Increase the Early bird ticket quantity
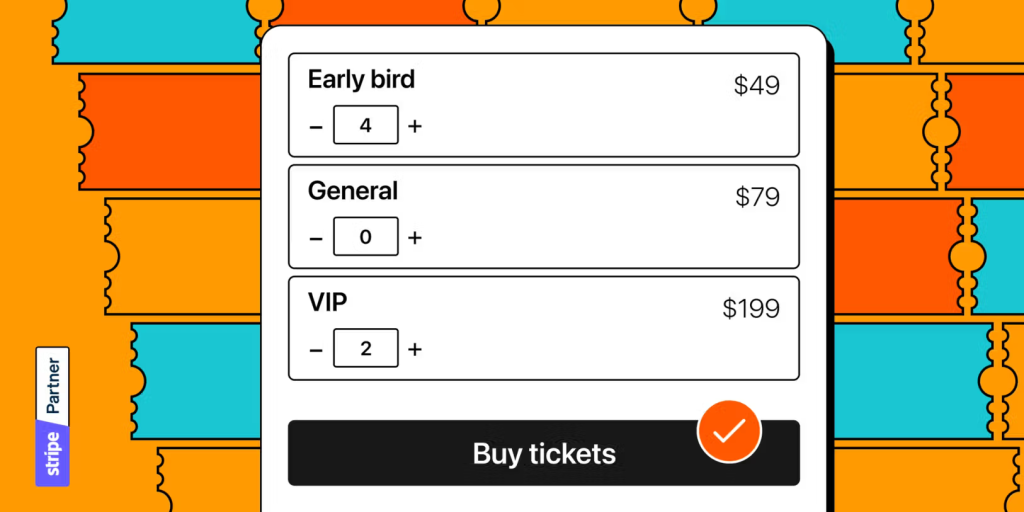The height and width of the screenshot is (512, 1024). coord(415,127)
